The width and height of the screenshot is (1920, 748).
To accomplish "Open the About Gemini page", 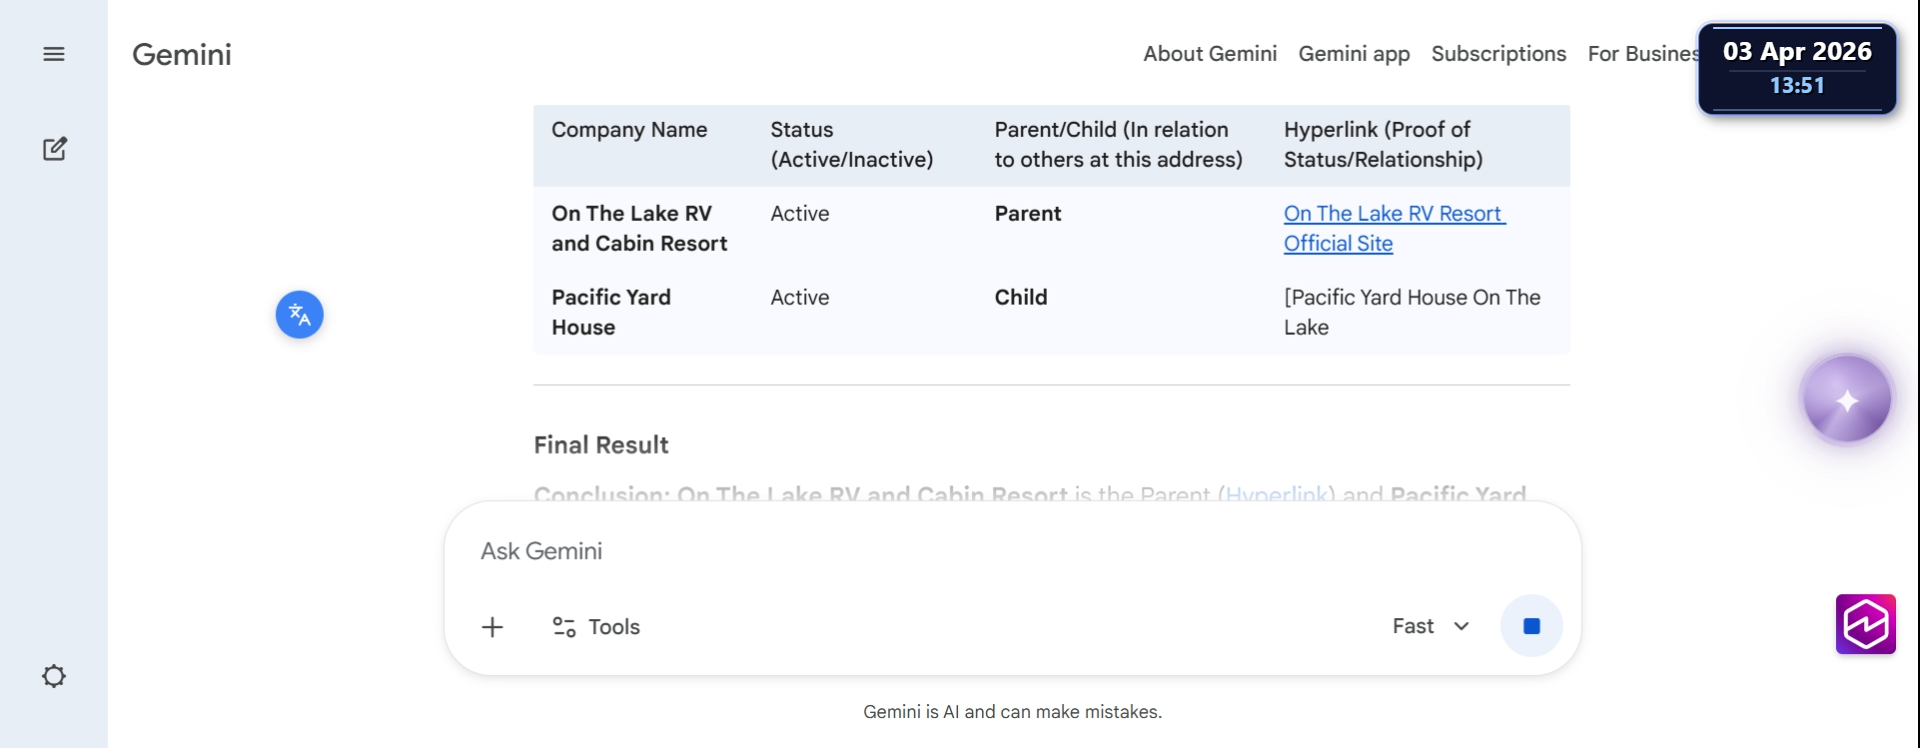I will tap(1210, 54).
